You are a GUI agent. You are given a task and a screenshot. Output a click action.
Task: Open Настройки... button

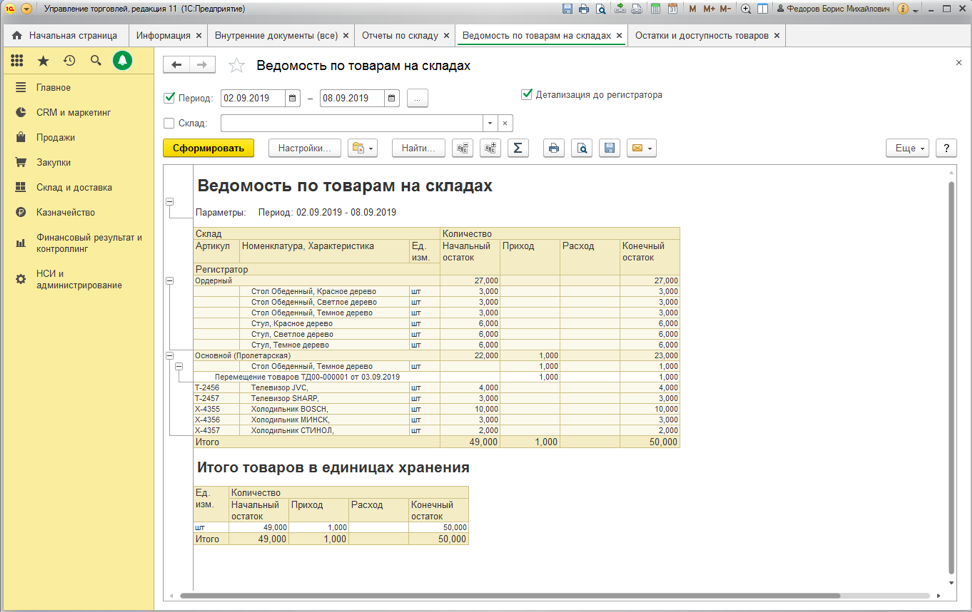point(304,148)
